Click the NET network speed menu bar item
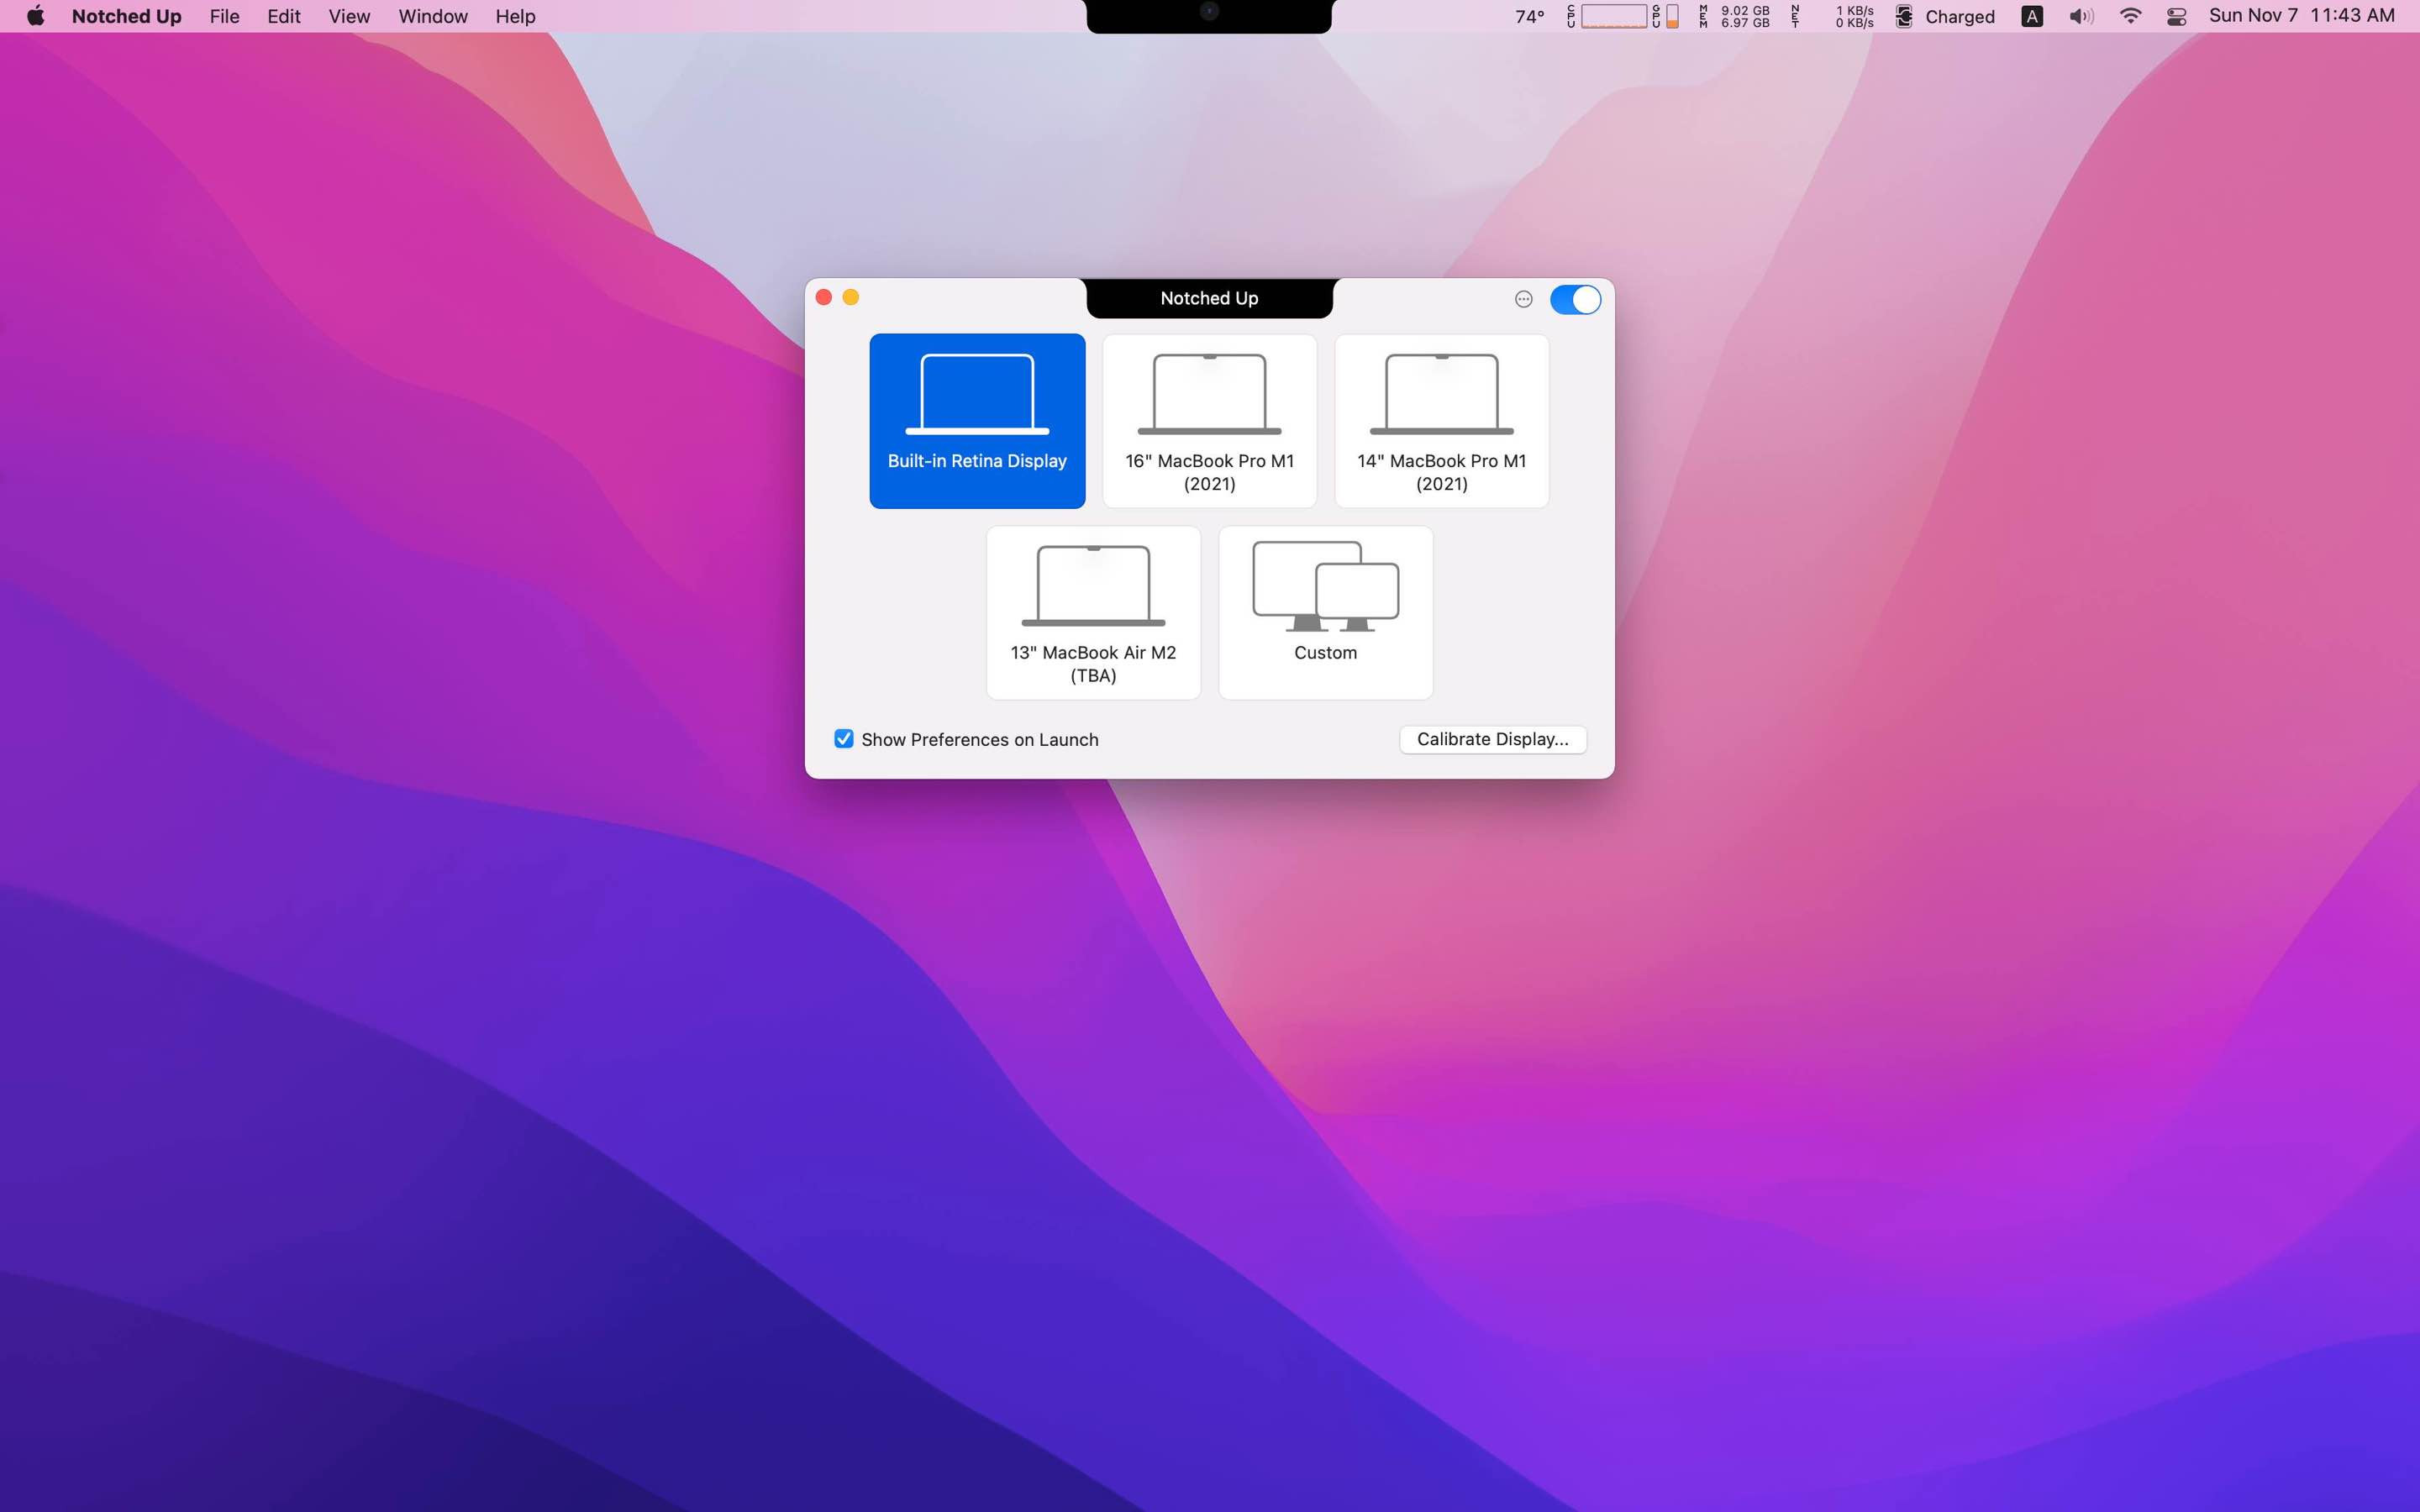Viewport: 2420px width, 1512px height. (1832, 16)
